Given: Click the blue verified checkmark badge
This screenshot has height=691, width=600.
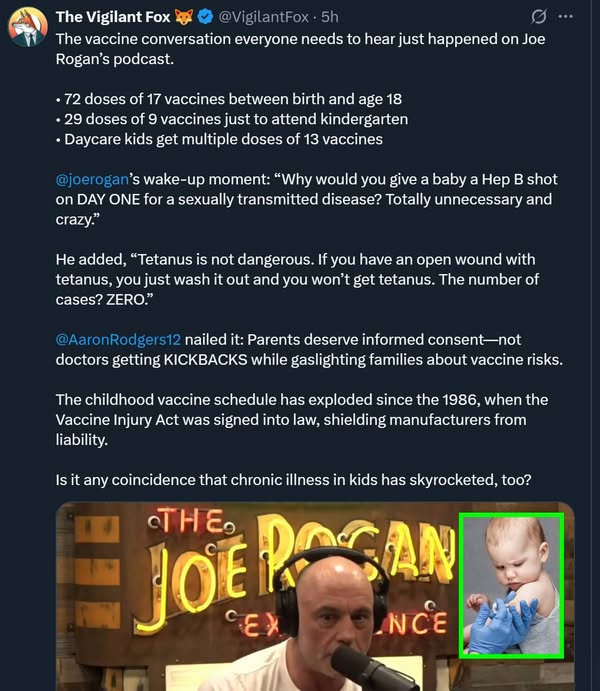Looking at the screenshot, I should click(205, 17).
